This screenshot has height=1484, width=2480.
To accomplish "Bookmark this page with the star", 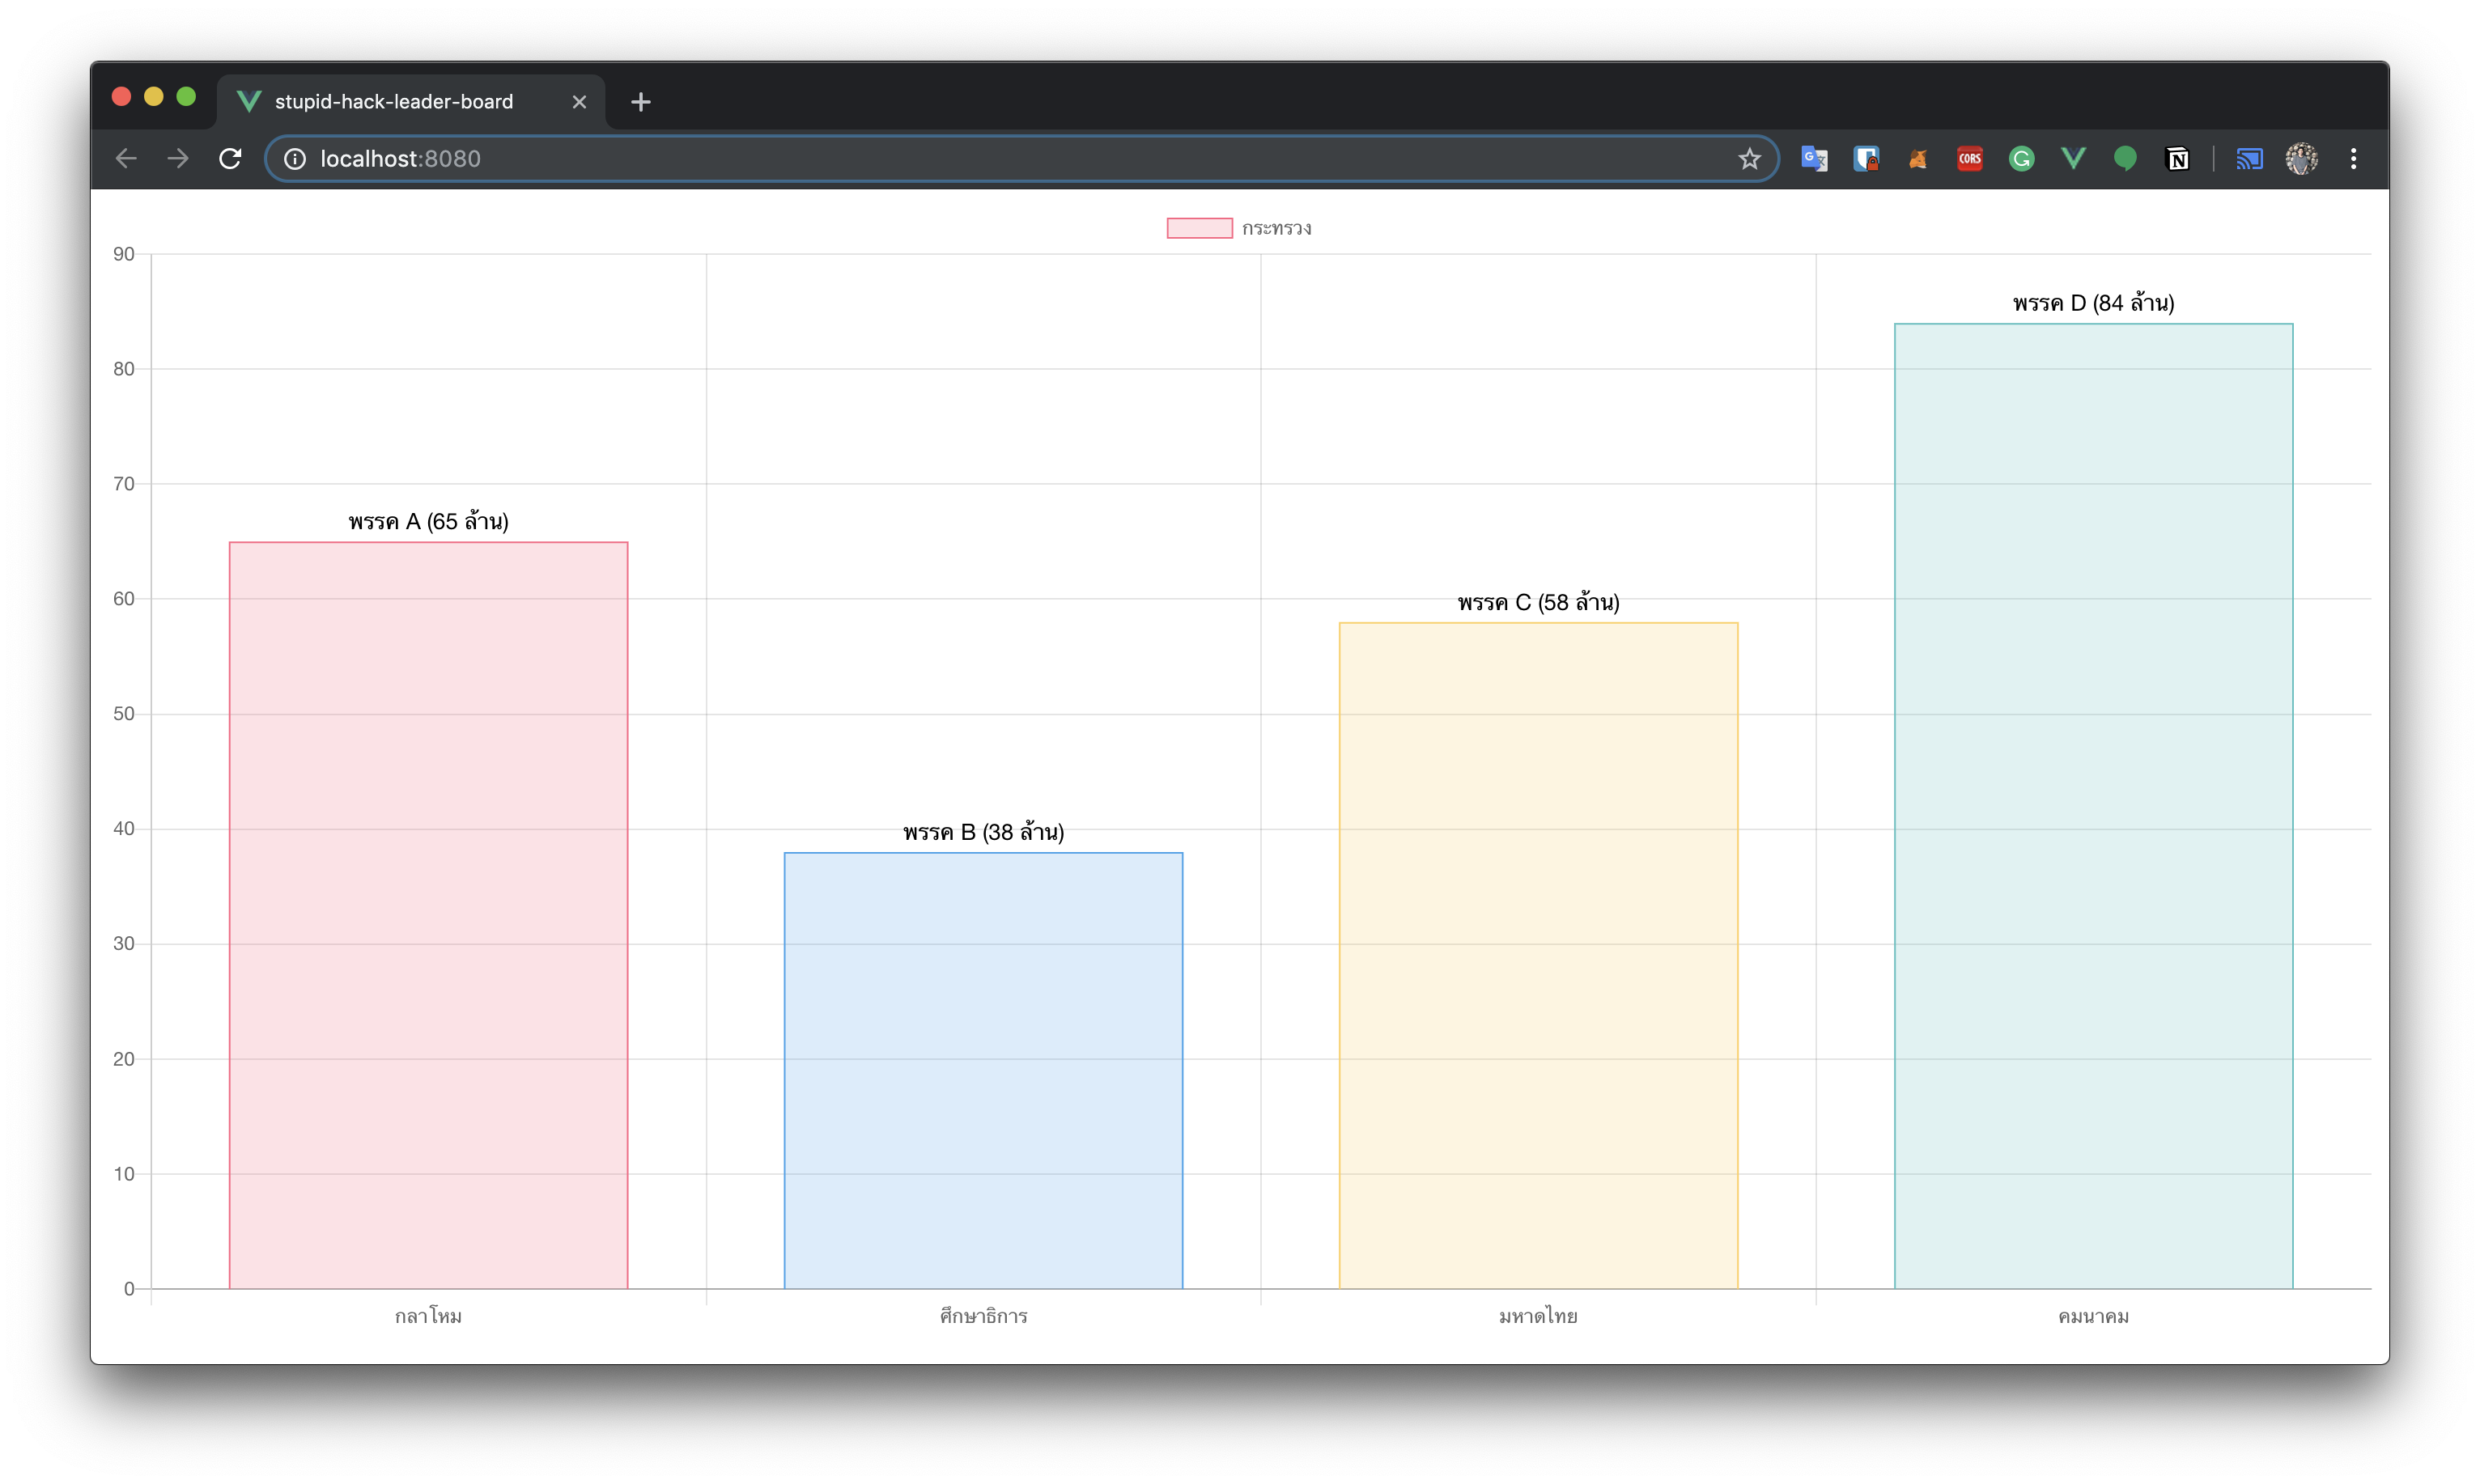I will (x=1749, y=159).
